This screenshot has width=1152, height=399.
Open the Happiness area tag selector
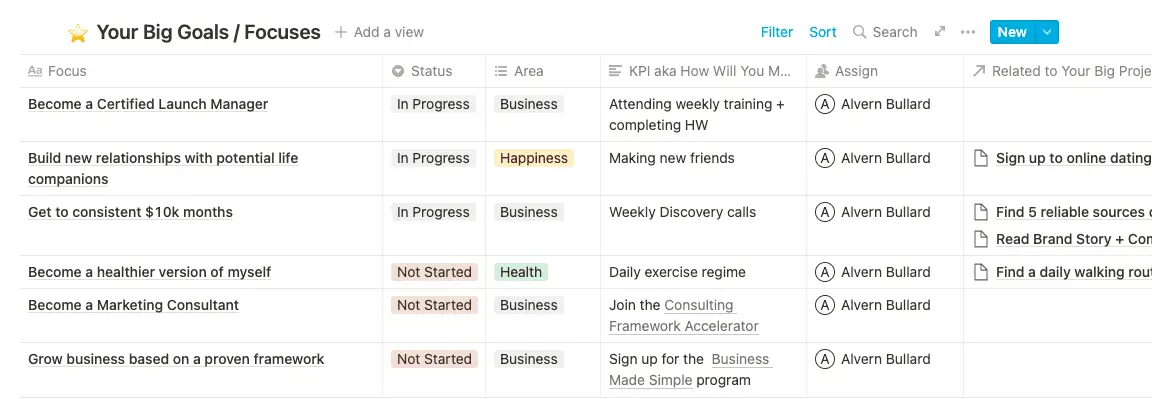[533, 158]
